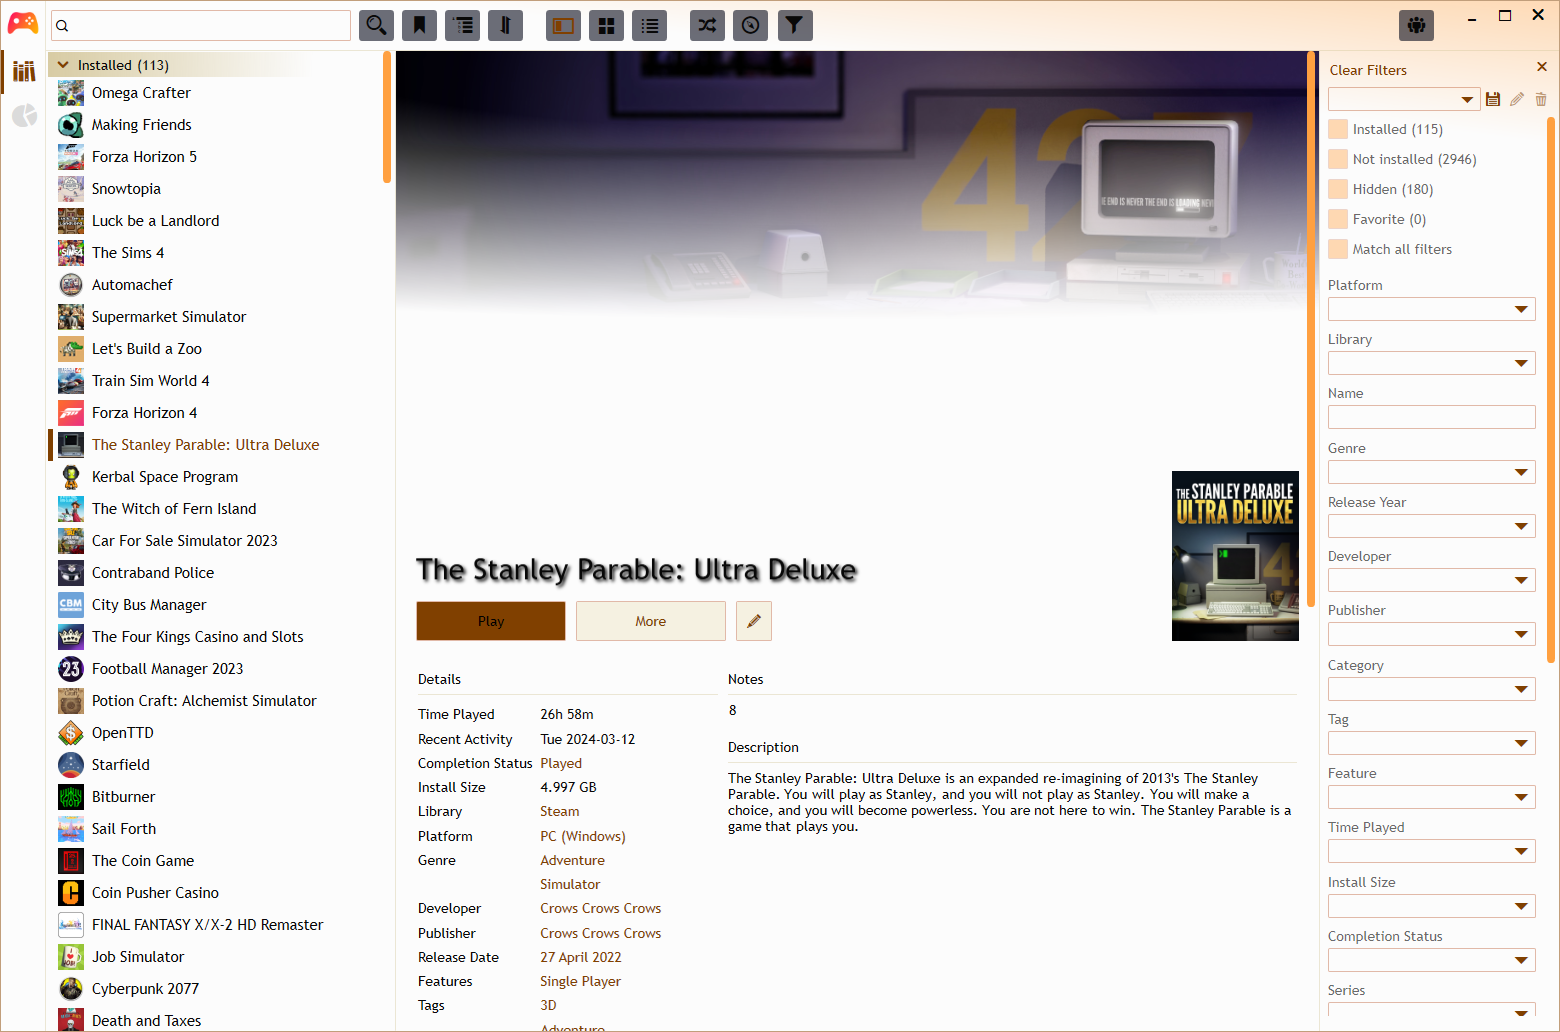The width and height of the screenshot is (1560, 1032).
Task: Toggle the Match all filters checkbox
Action: [1338, 249]
